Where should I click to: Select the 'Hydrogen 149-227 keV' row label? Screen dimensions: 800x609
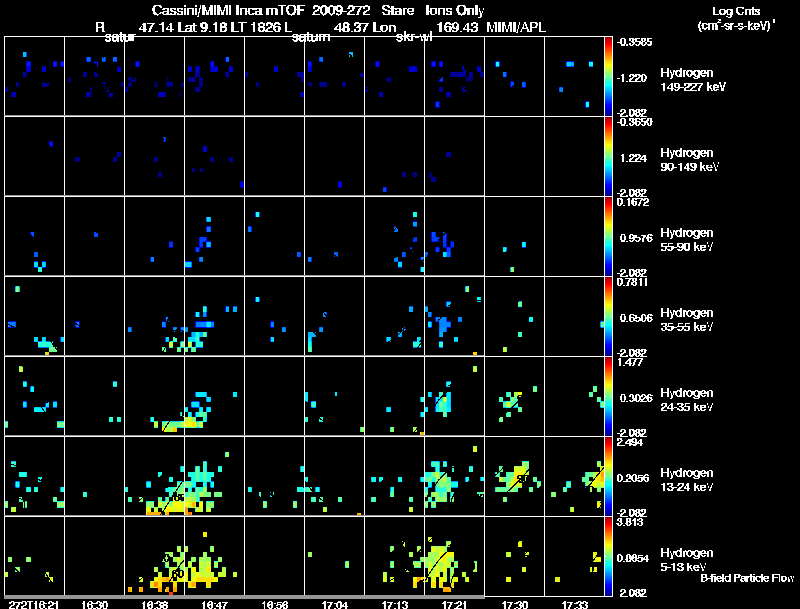[x=693, y=80]
